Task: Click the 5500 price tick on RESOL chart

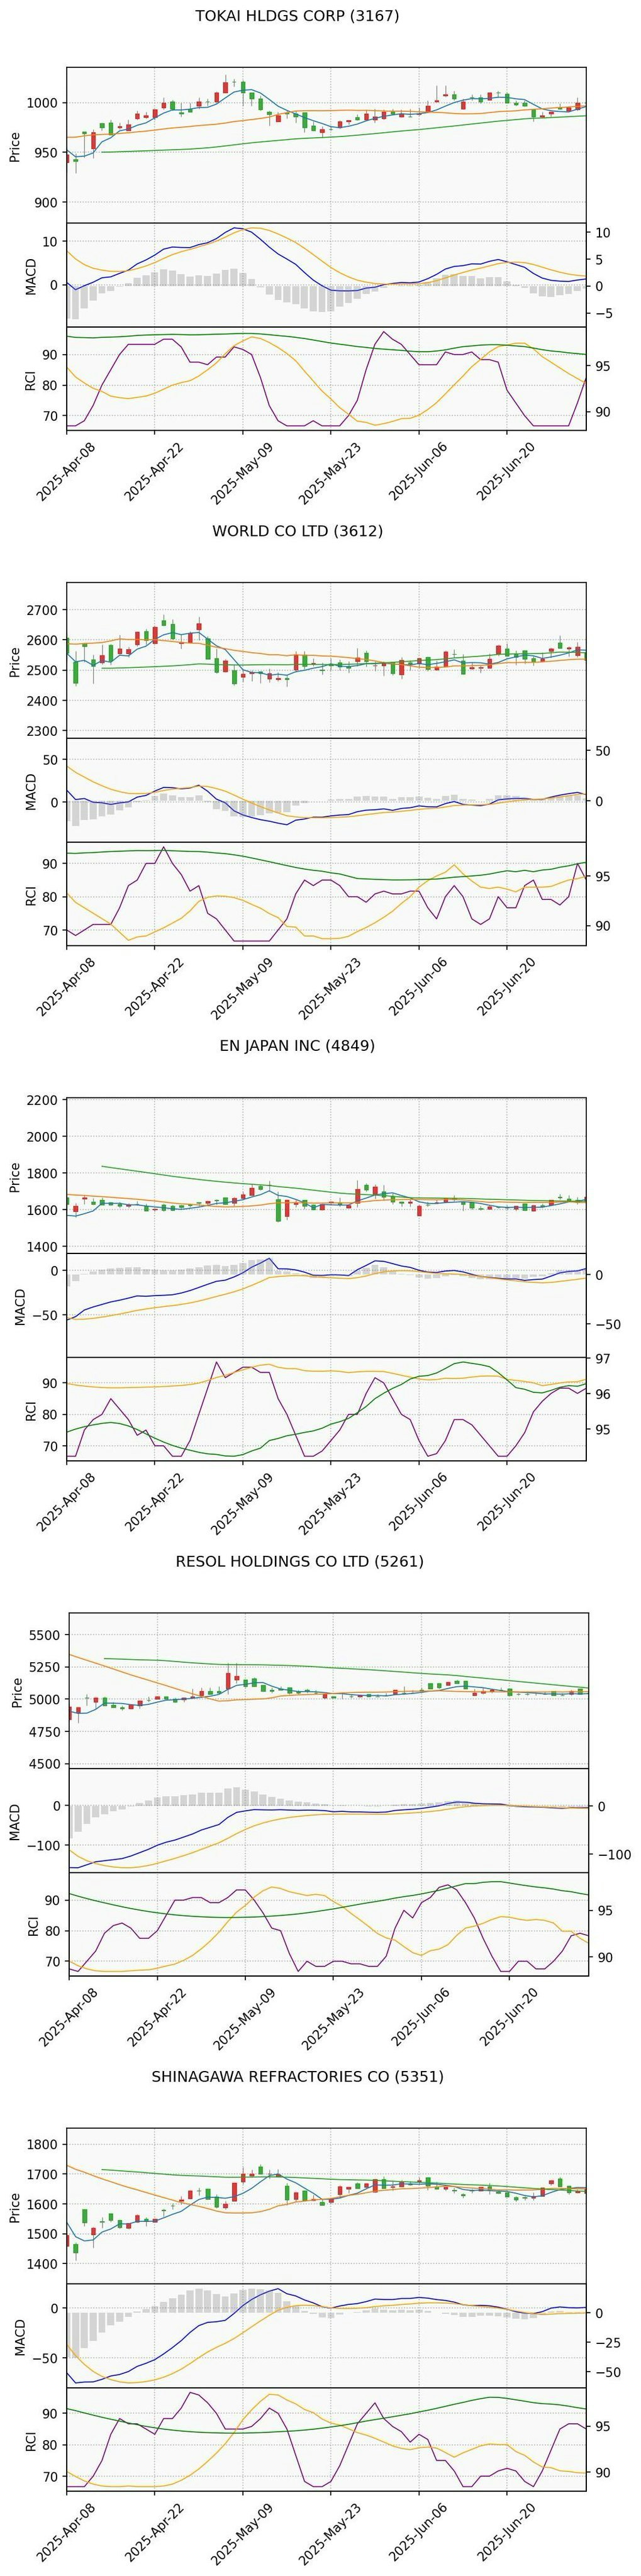Action: pyautogui.click(x=46, y=1635)
